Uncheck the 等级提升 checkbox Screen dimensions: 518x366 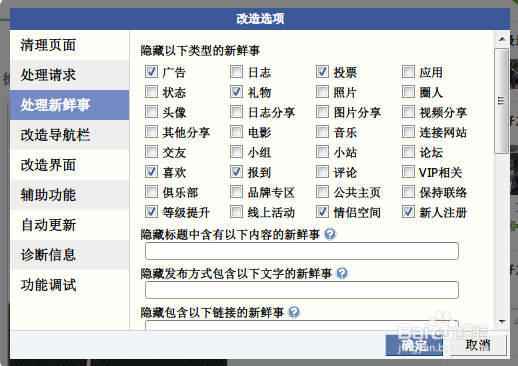tap(151, 212)
